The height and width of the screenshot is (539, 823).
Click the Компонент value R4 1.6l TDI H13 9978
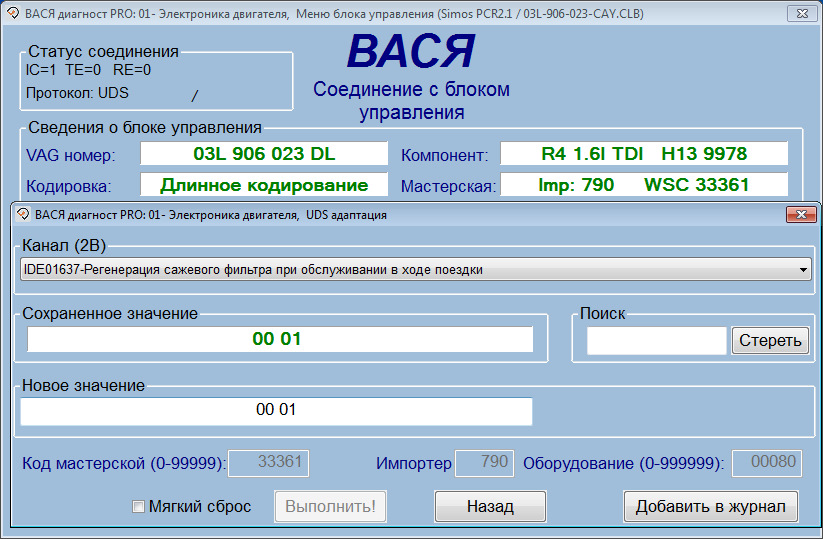(x=644, y=154)
